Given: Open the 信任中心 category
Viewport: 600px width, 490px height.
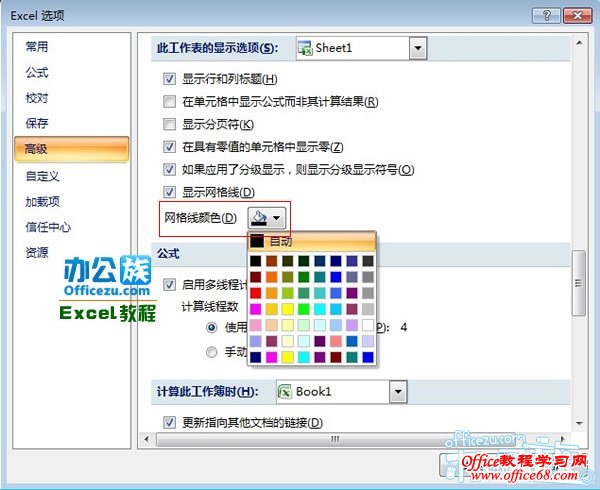Looking at the screenshot, I should coord(48,227).
